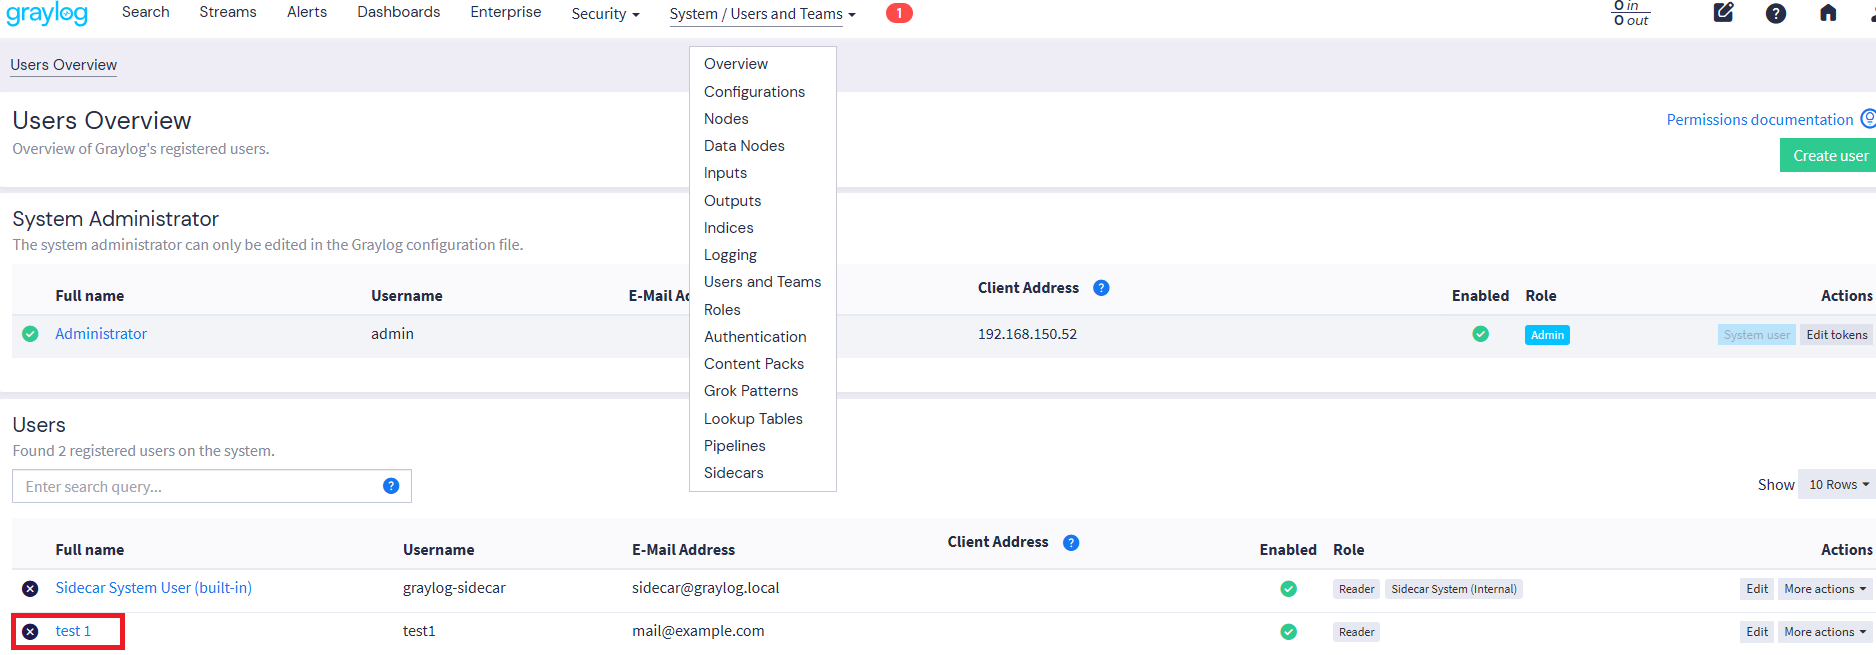This screenshot has width=1876, height=655.
Task: Click the Admin role badge
Action: click(x=1546, y=335)
